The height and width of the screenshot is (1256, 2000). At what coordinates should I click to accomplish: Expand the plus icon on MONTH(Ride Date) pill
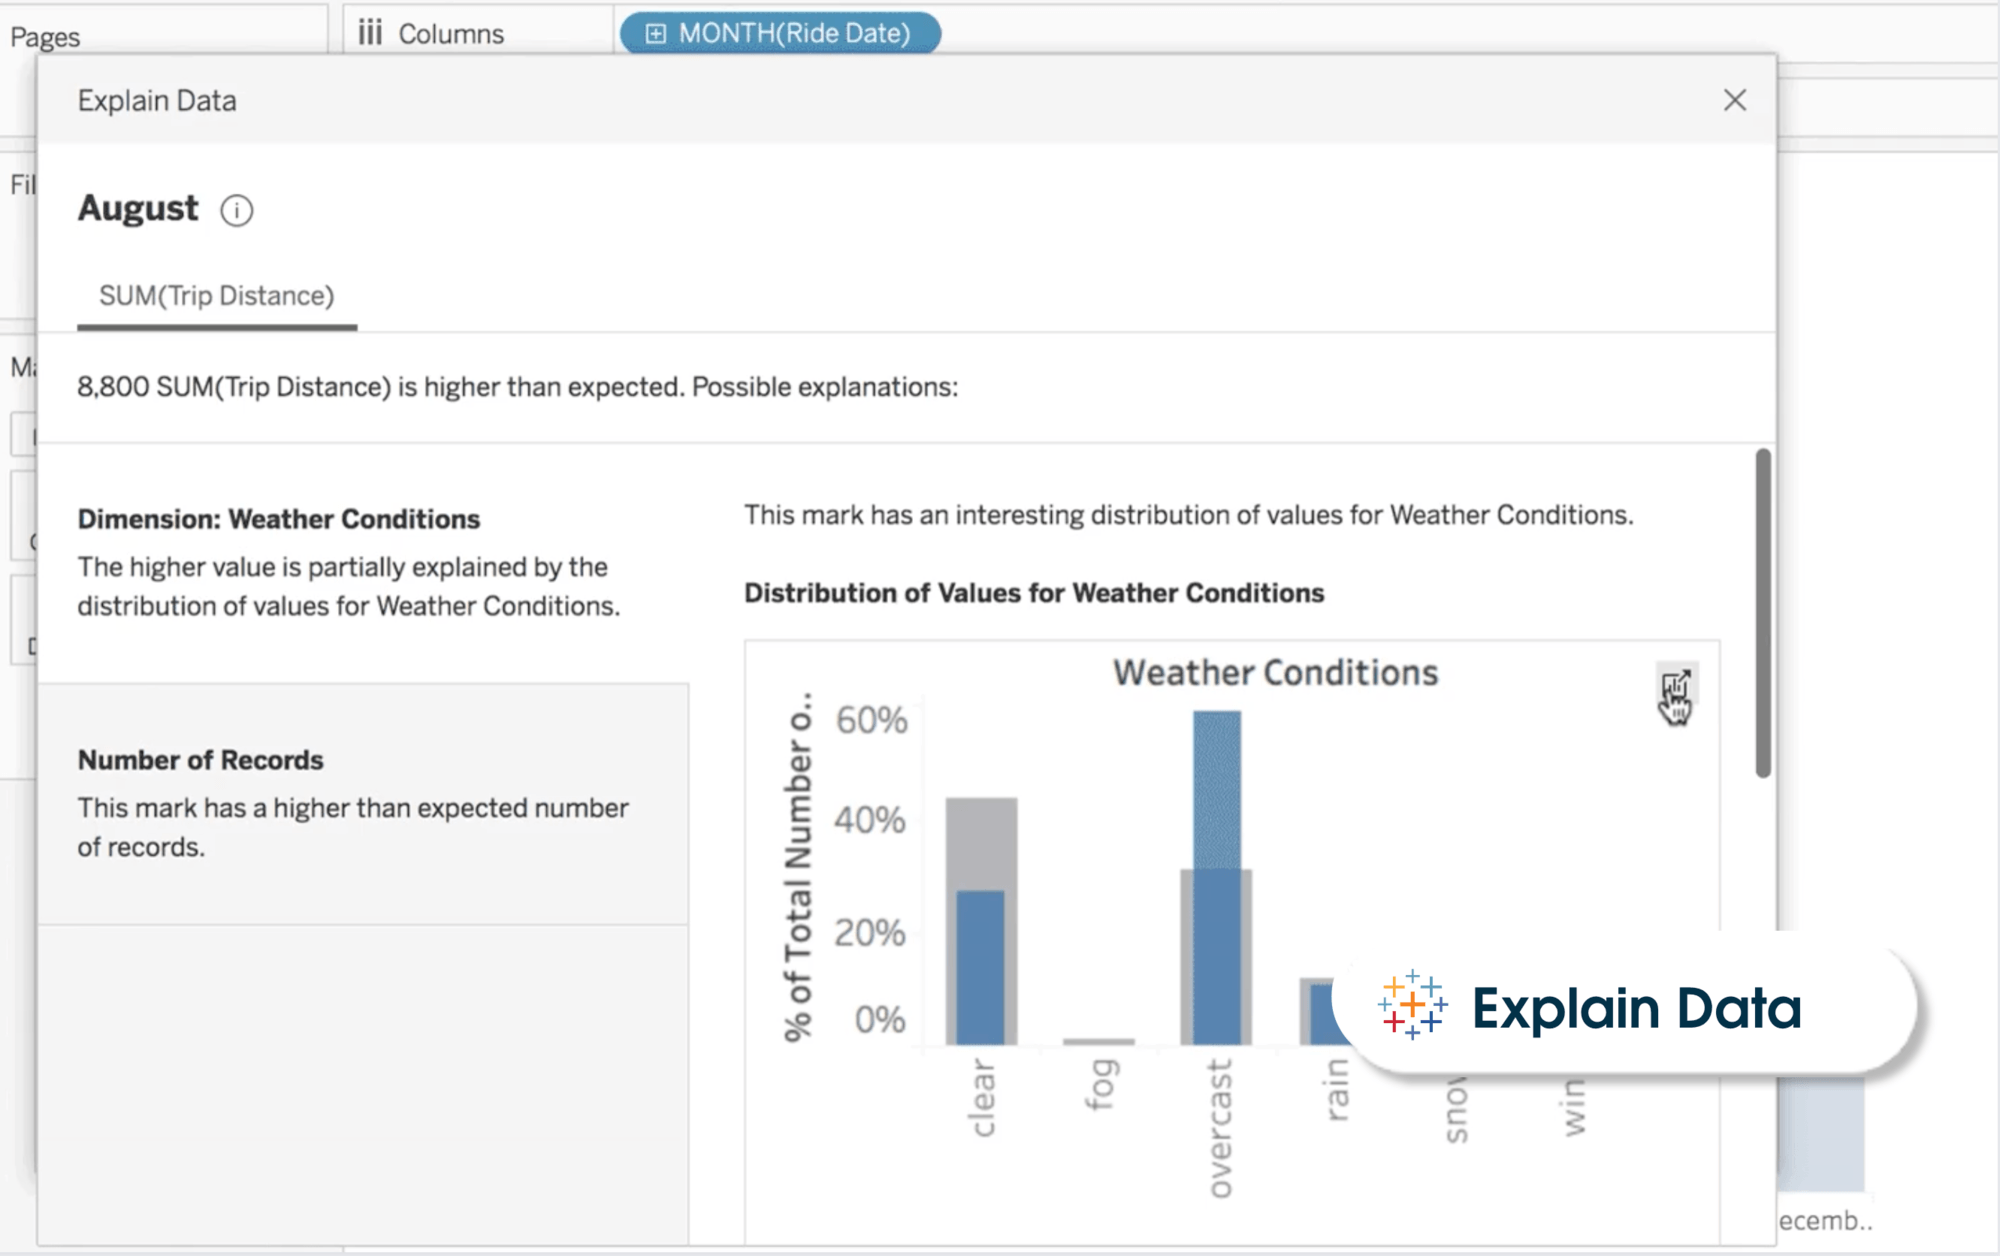(655, 34)
